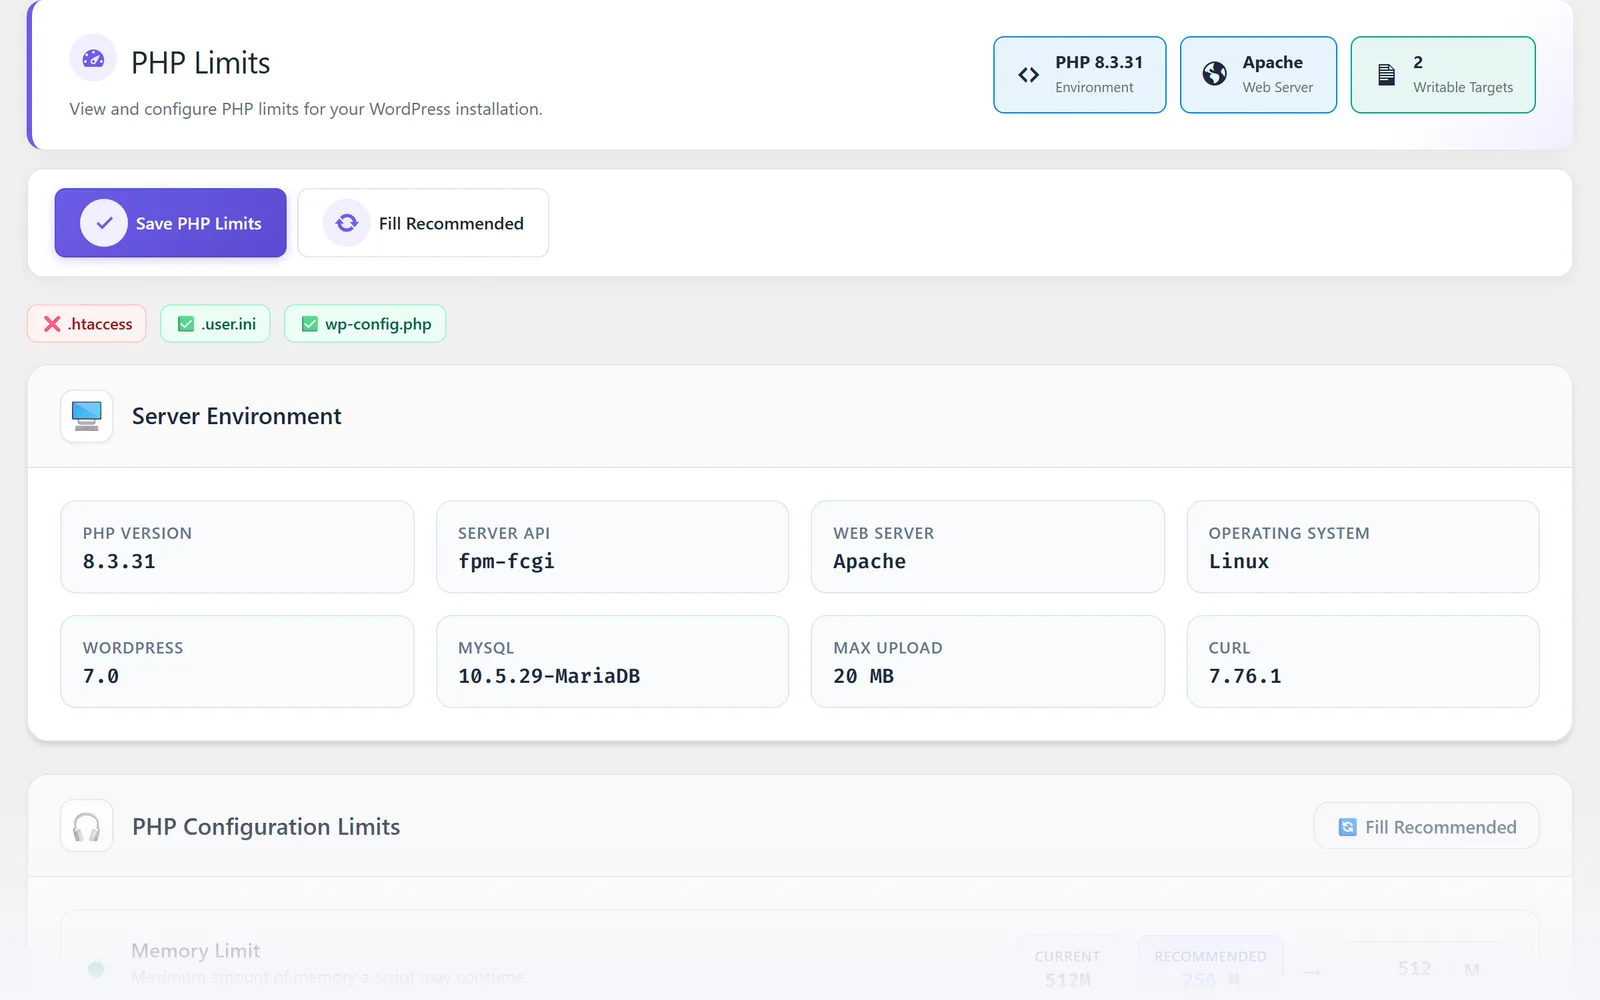Image resolution: width=1600 pixels, height=1000 pixels.
Task: Save PHP Limits
Action: [171, 223]
